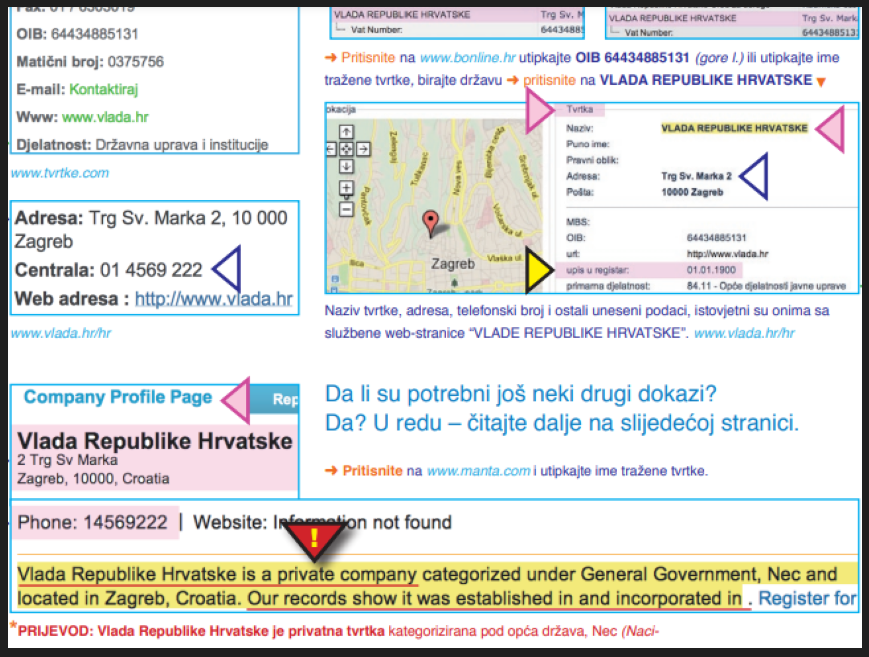
Task: Select the 'Centrala: 01 4569 222' line
Action: pos(109,270)
